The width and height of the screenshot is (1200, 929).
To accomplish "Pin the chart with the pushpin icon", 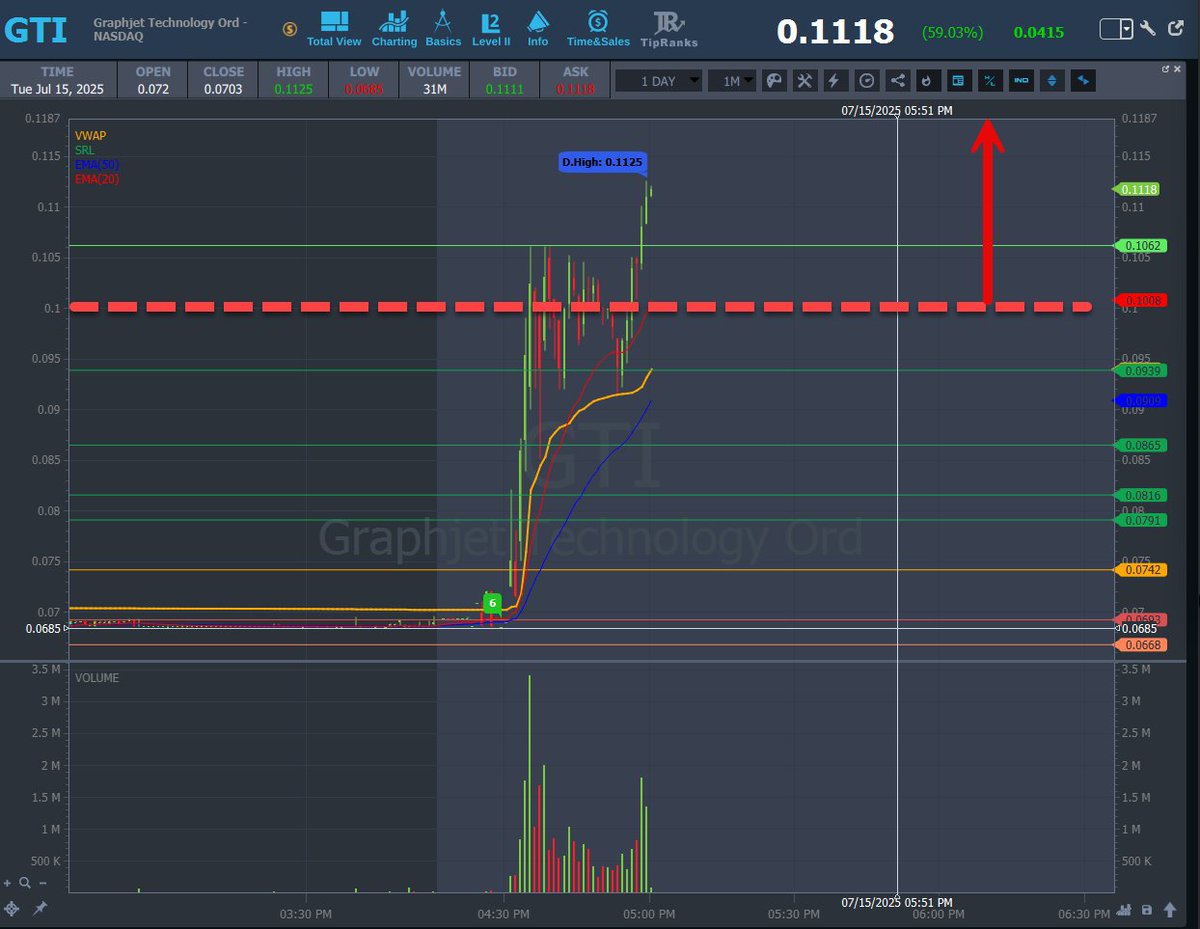I will pos(40,908).
